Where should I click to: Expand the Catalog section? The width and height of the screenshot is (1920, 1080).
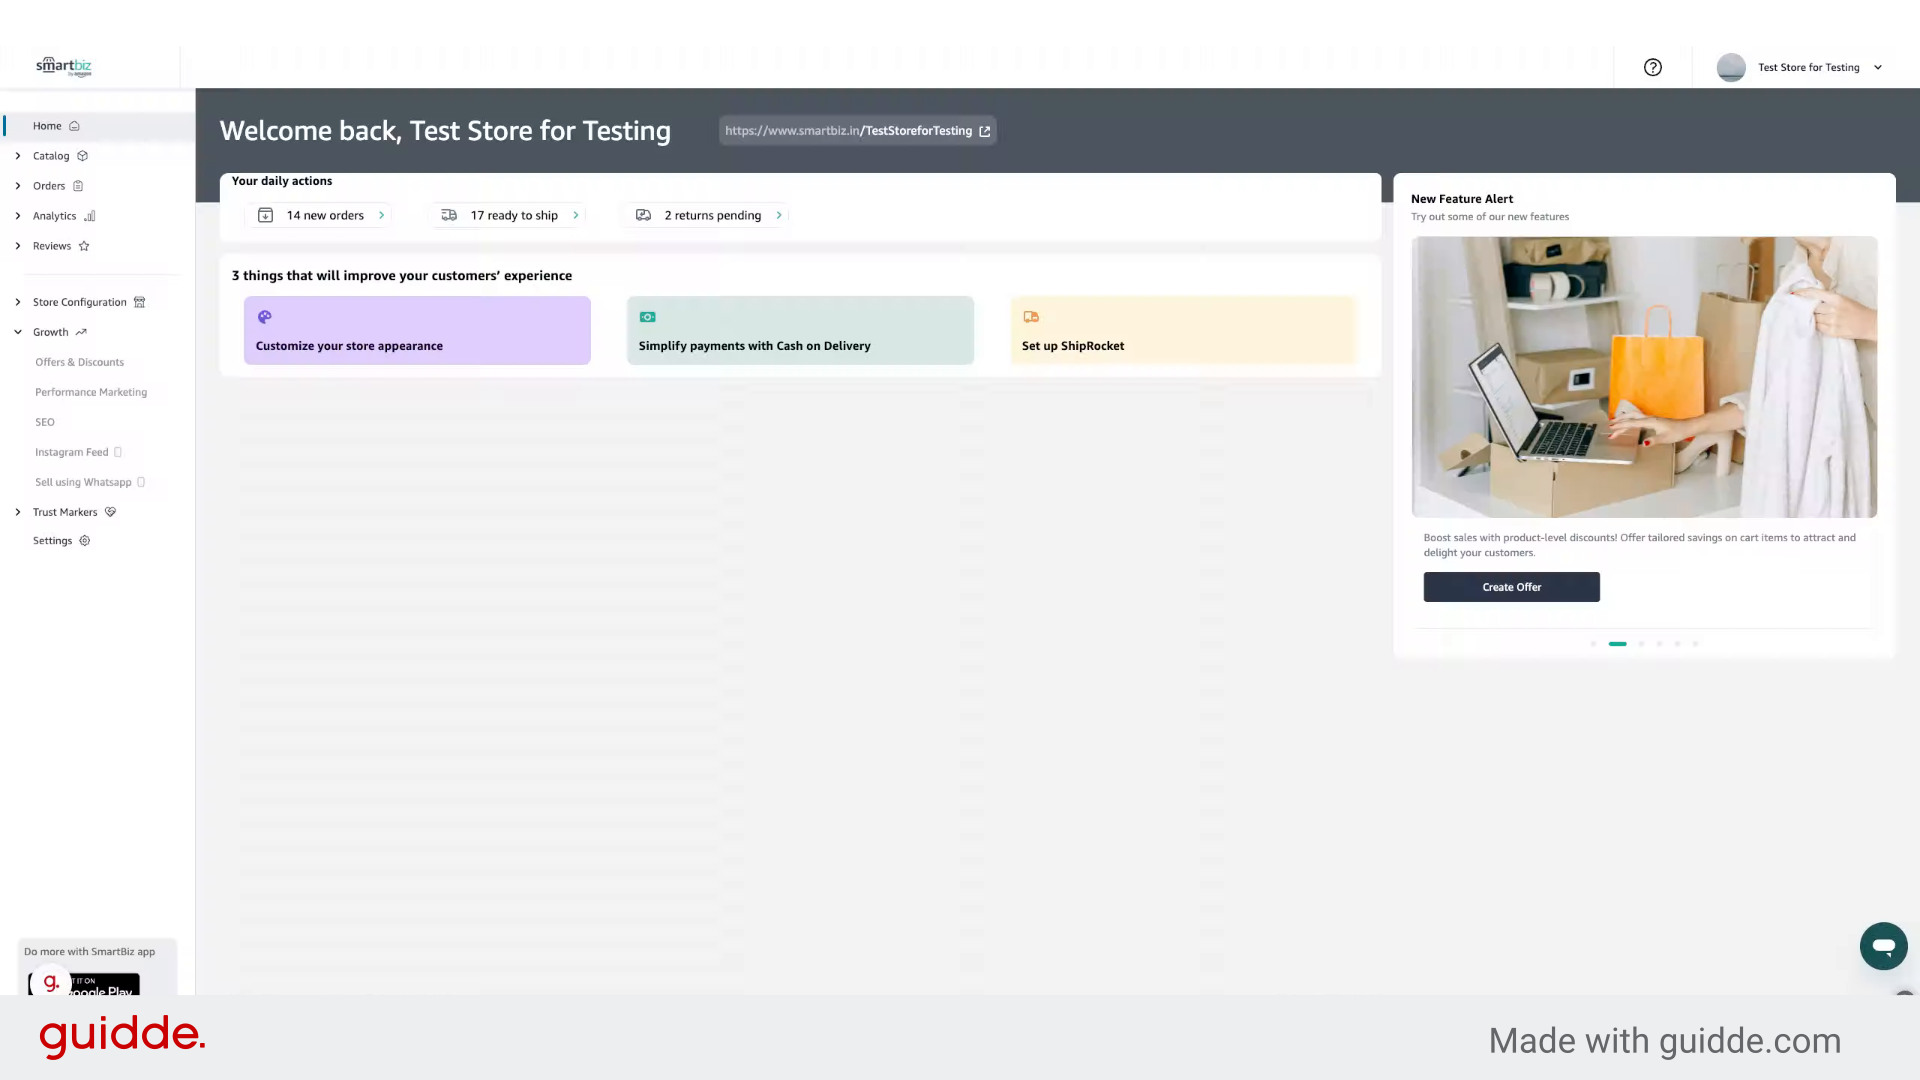[17, 156]
